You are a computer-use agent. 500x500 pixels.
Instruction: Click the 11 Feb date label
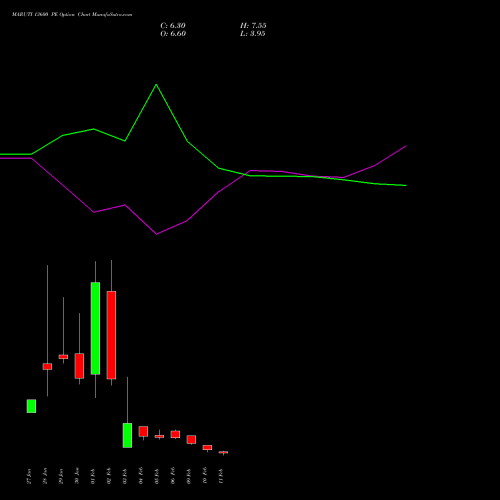point(221,476)
